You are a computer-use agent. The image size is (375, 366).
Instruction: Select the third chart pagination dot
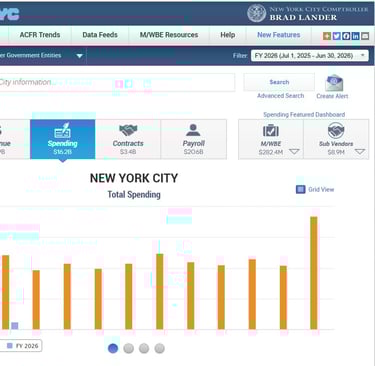point(144,348)
